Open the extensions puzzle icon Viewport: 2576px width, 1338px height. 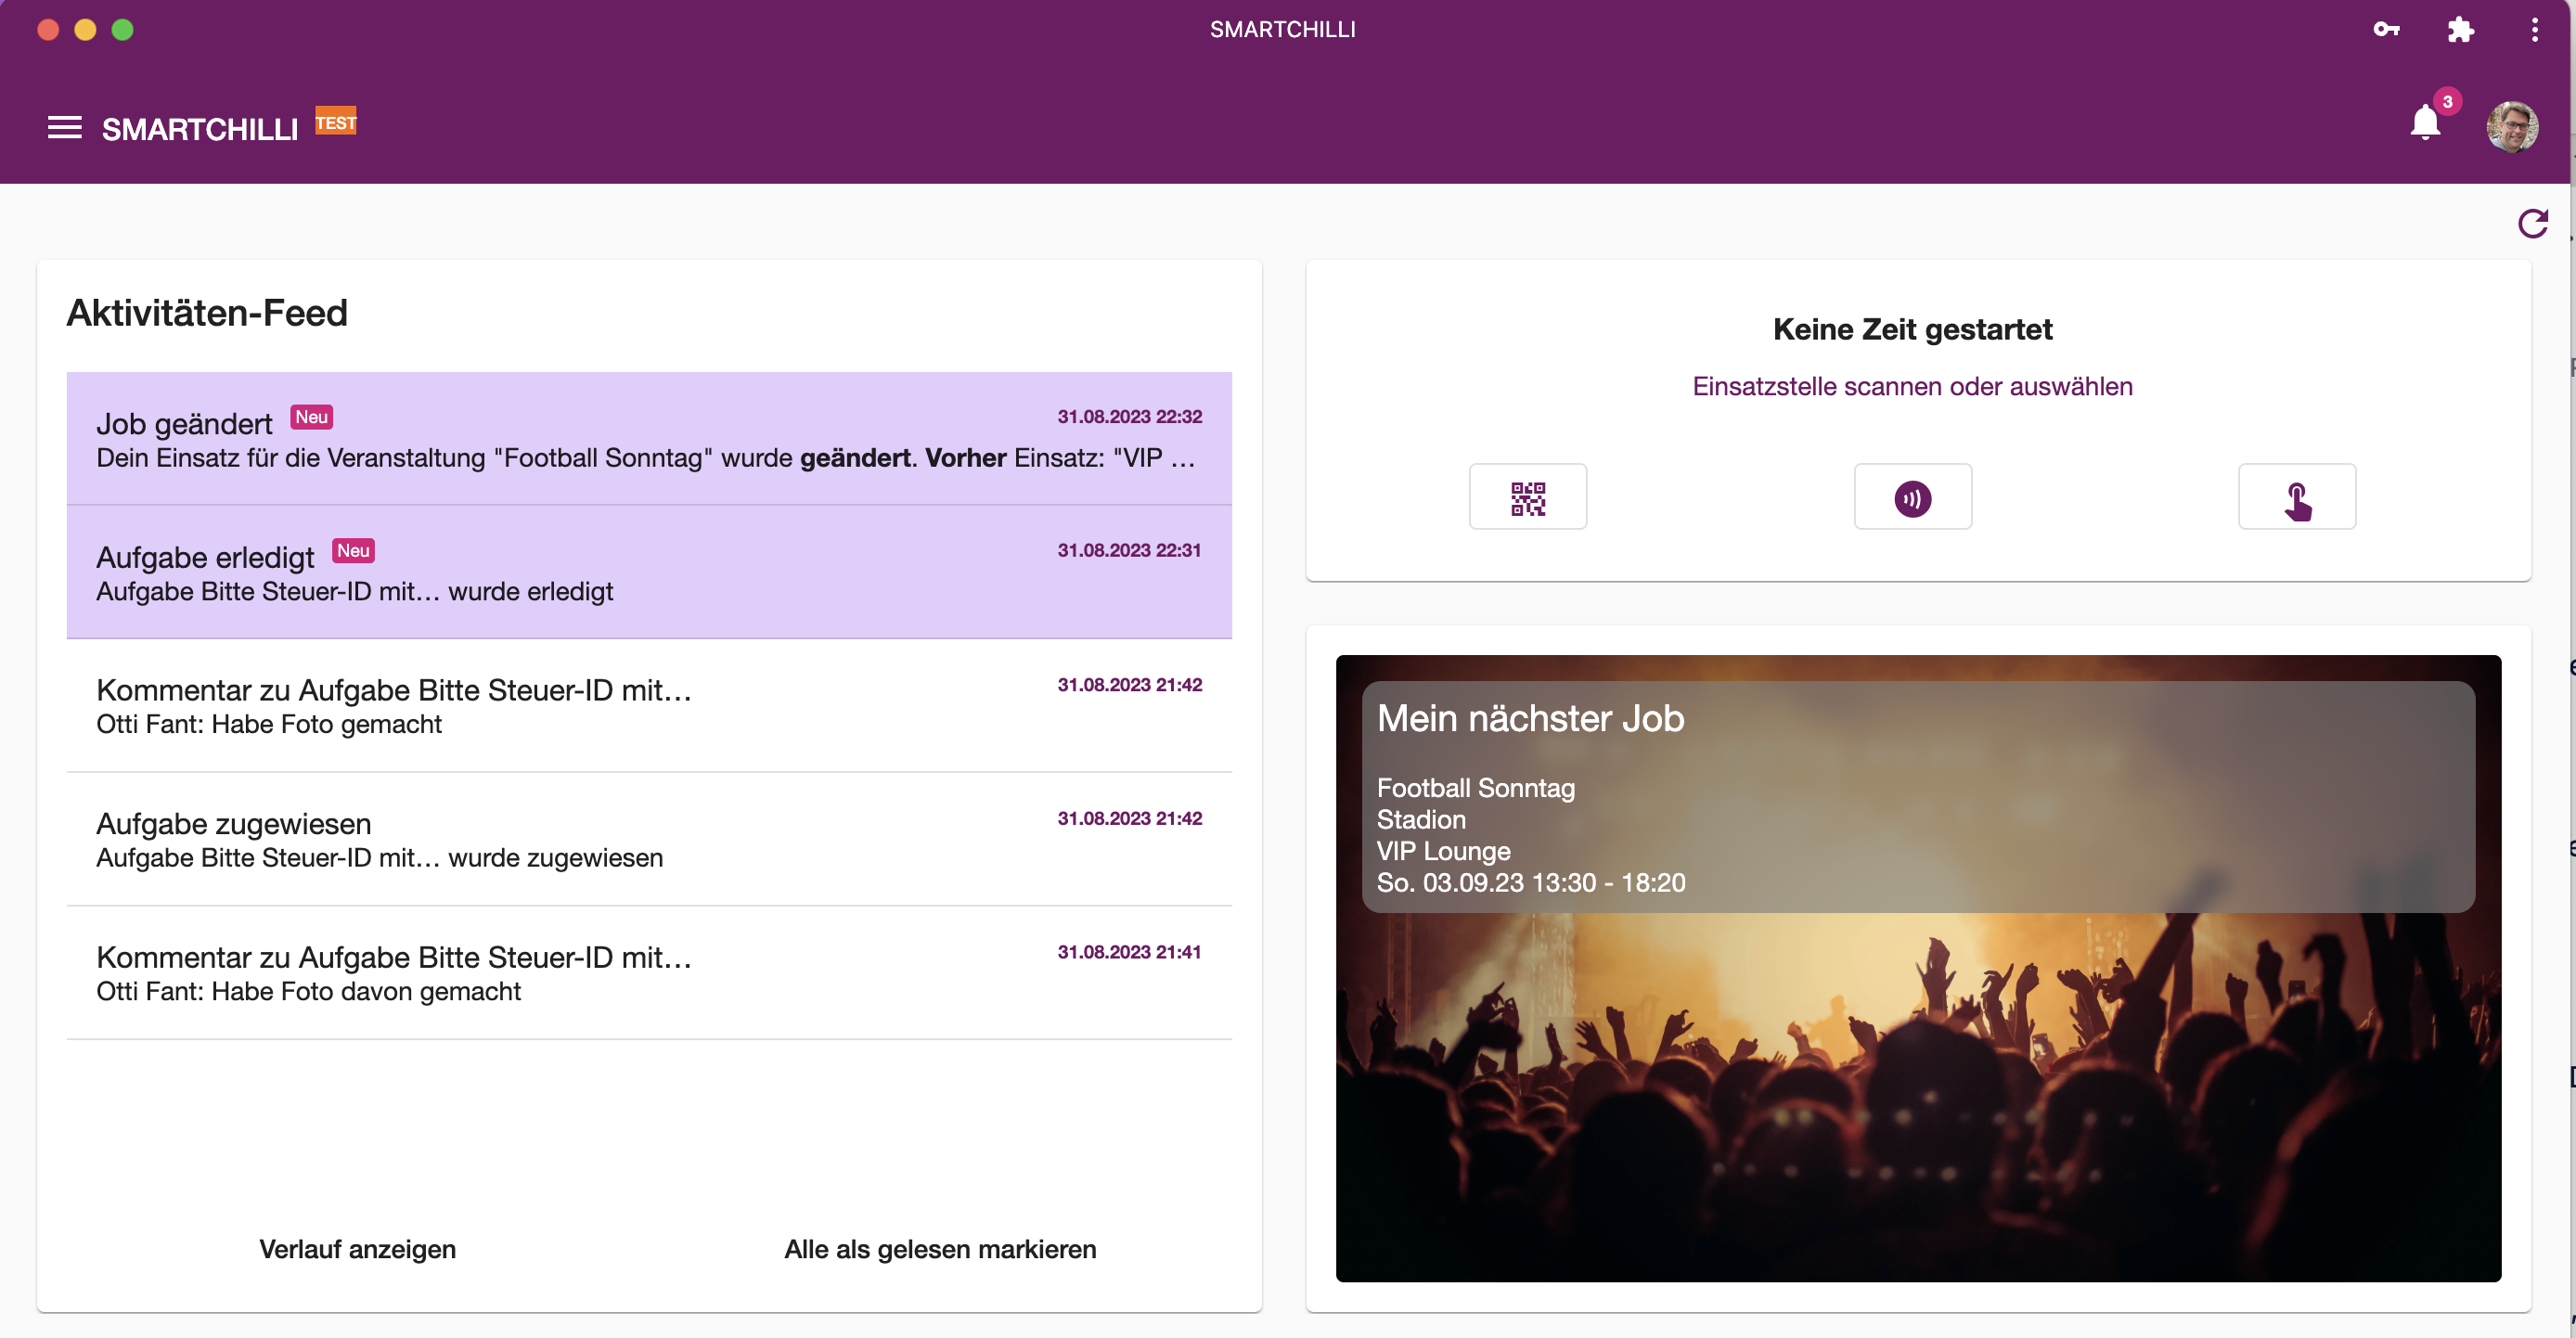coord(2460,29)
